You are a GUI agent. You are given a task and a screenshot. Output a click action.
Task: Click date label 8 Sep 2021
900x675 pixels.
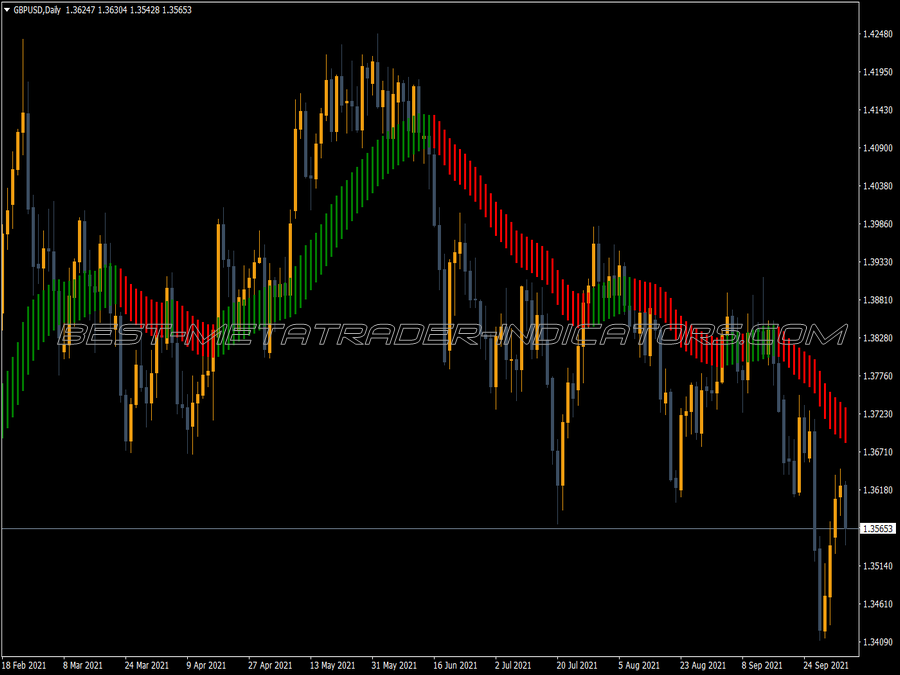762,665
